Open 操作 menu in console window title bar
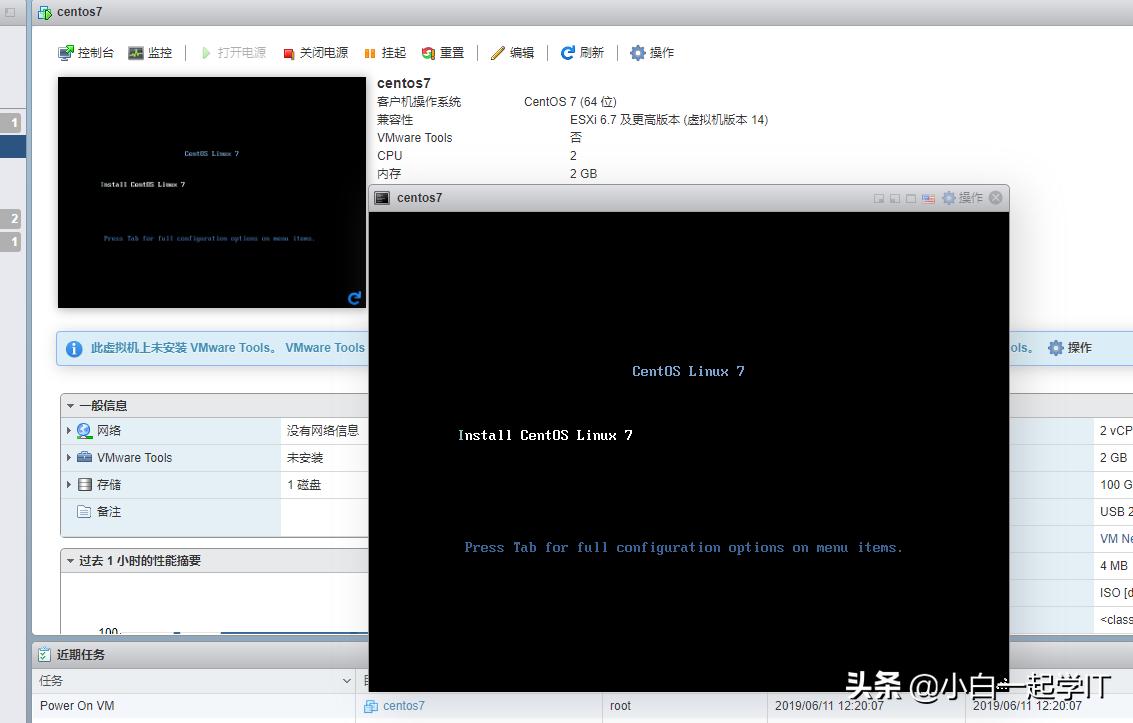The height and width of the screenshot is (723, 1133). click(x=962, y=198)
